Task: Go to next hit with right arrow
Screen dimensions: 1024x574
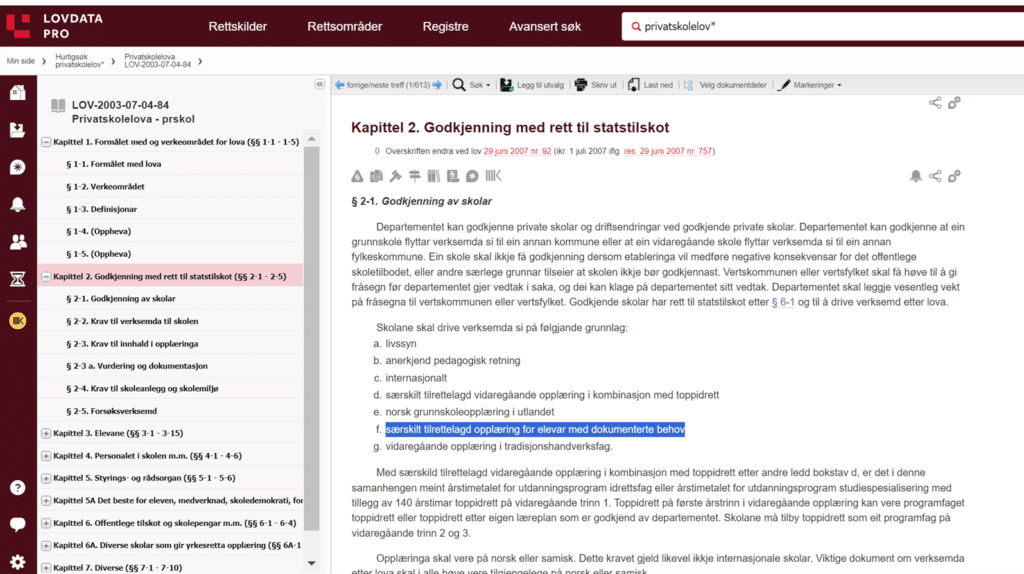Action: pyautogui.click(x=437, y=85)
